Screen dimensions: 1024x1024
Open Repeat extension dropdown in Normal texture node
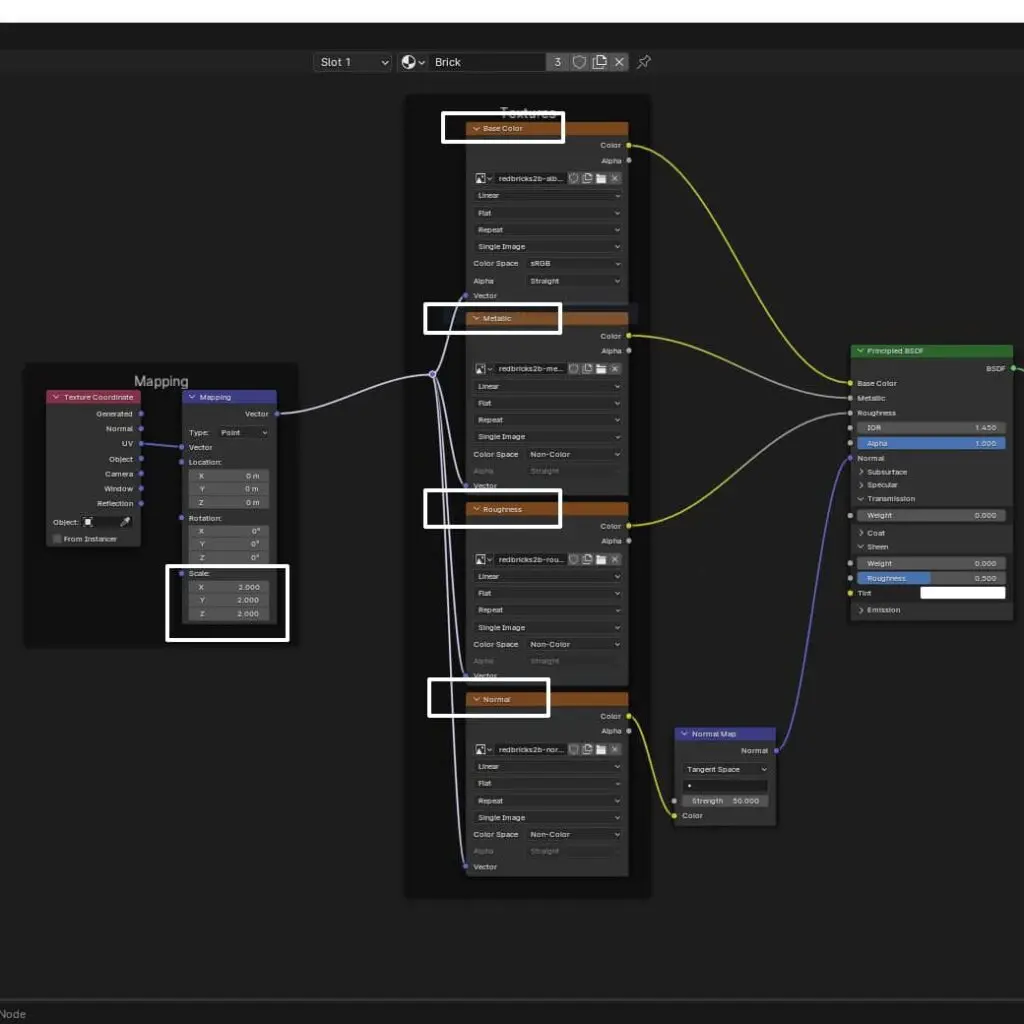[547, 801]
